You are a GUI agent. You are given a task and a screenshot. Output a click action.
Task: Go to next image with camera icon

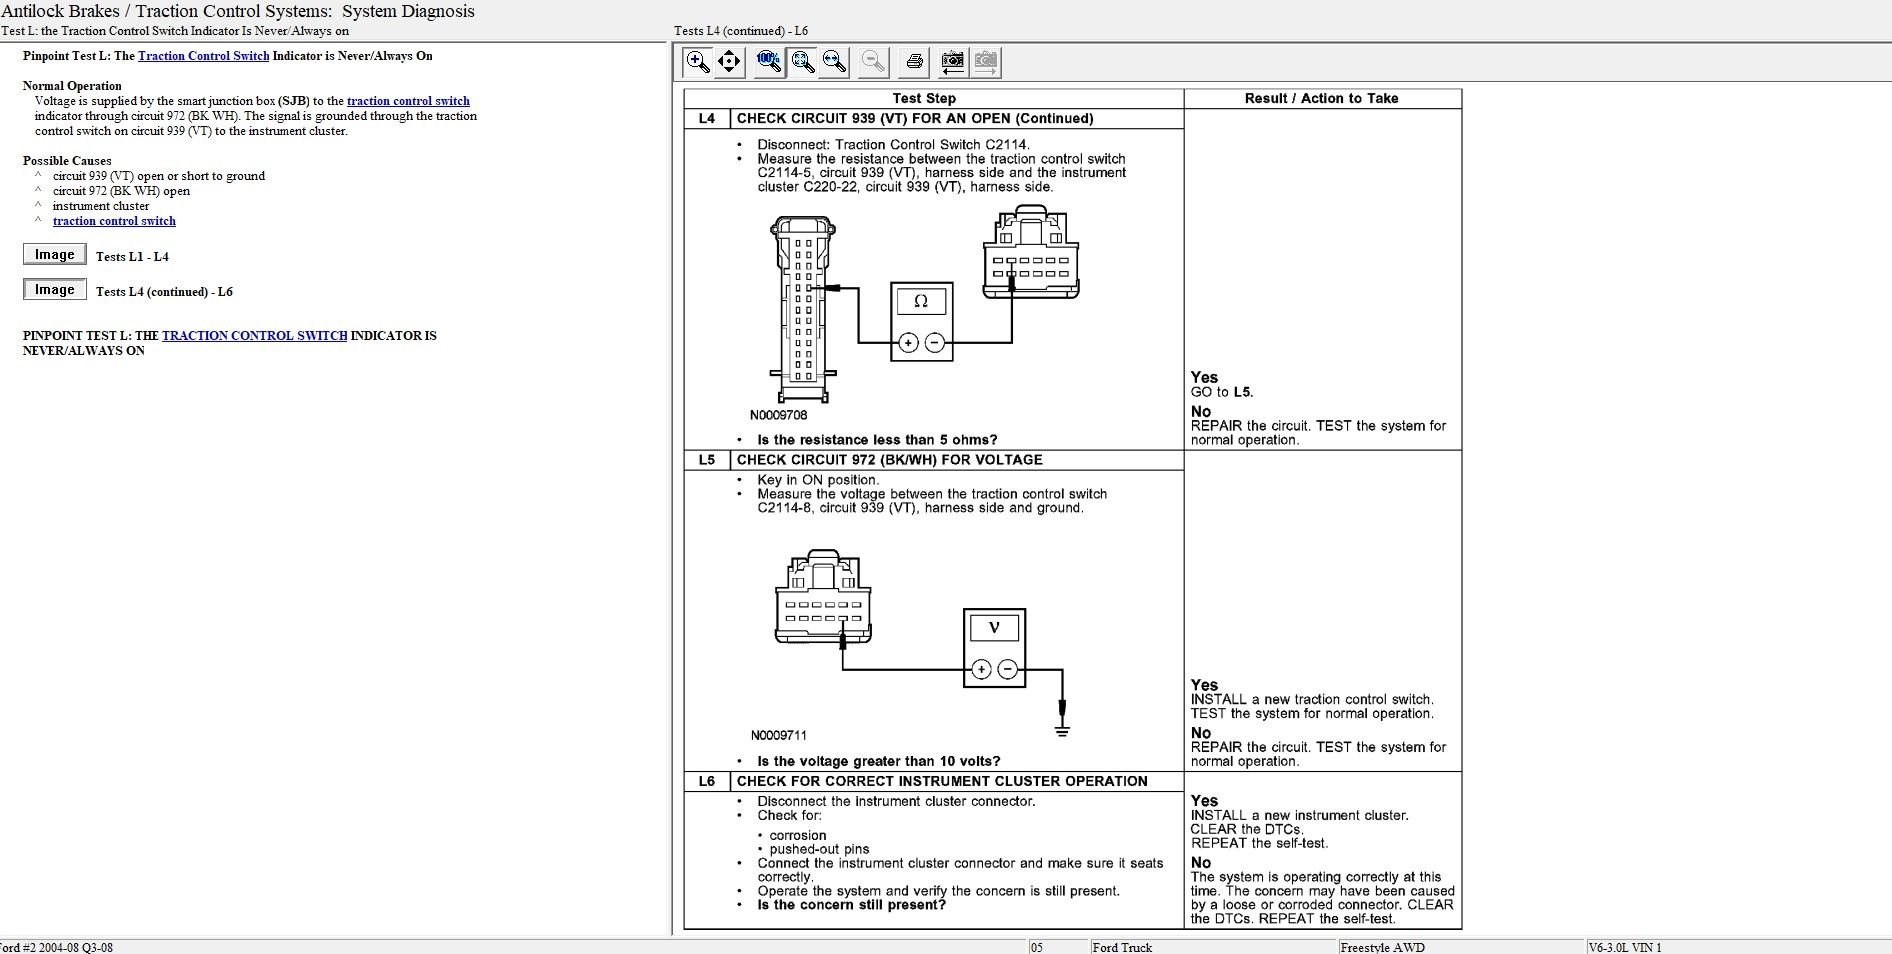point(986,62)
